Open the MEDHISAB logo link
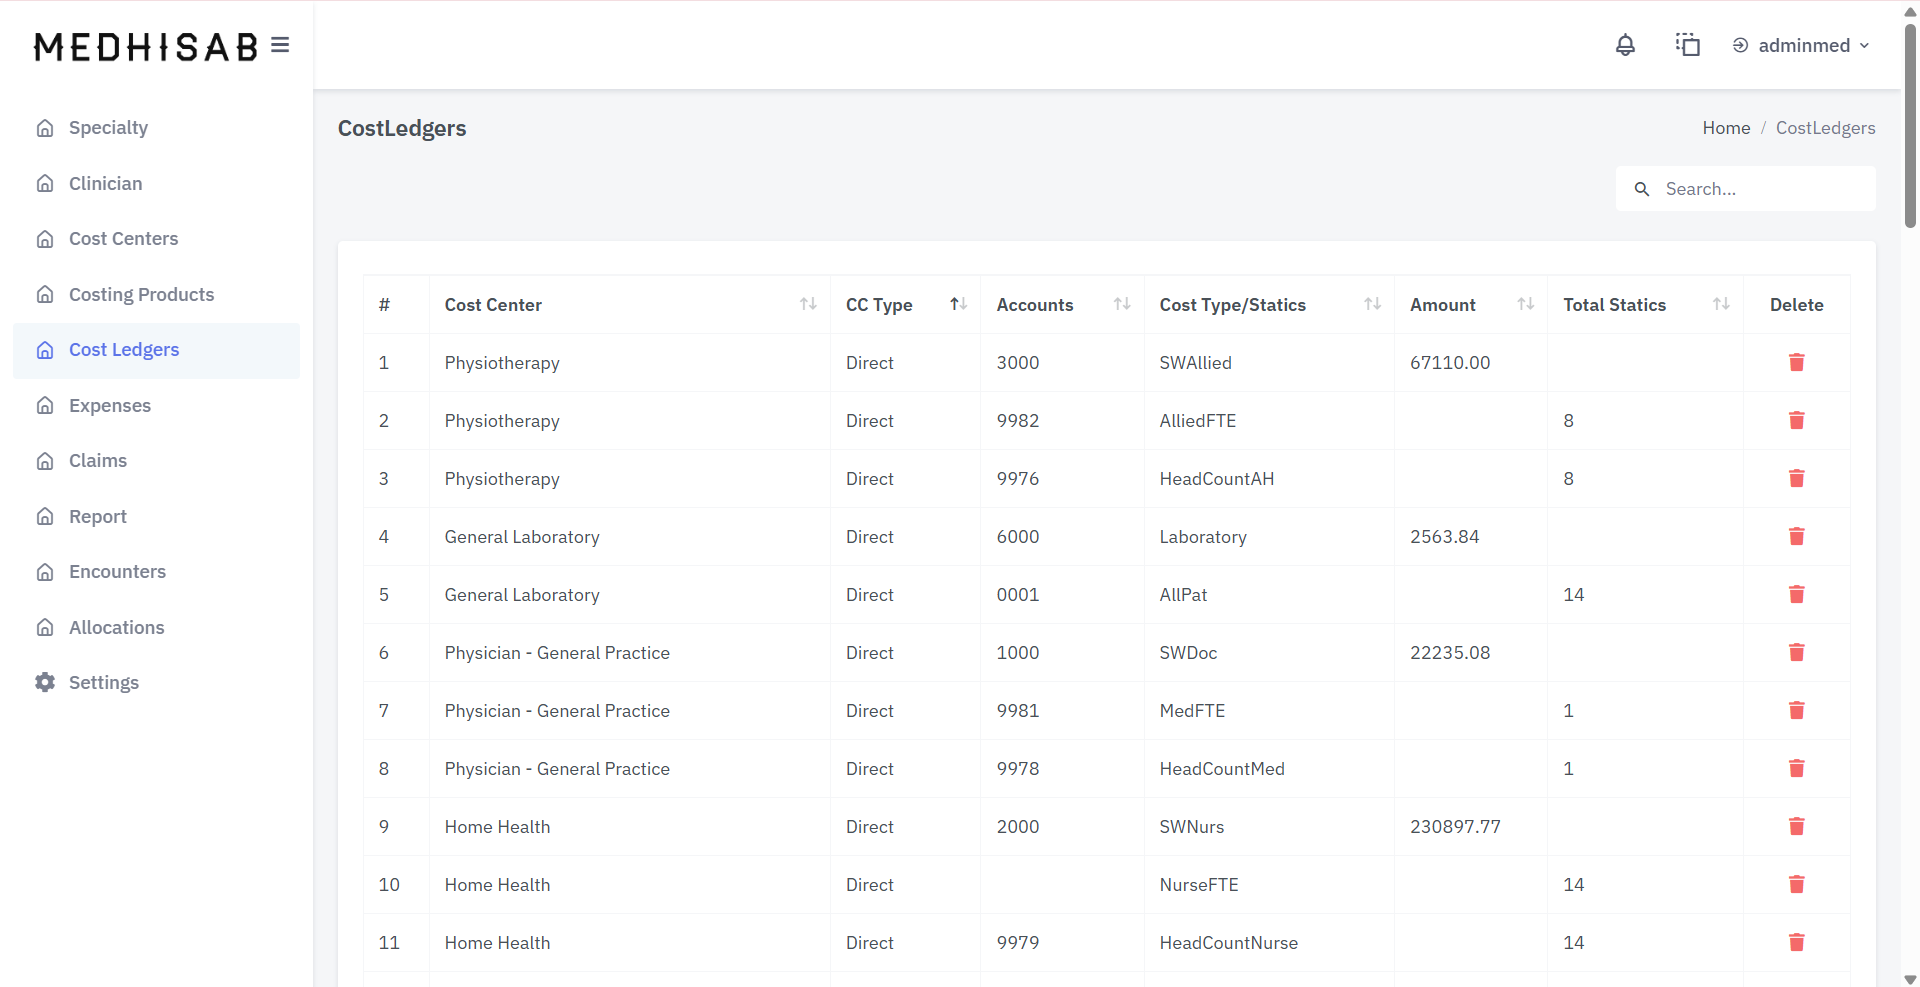Screen dimensions: 1920x987 tap(146, 47)
